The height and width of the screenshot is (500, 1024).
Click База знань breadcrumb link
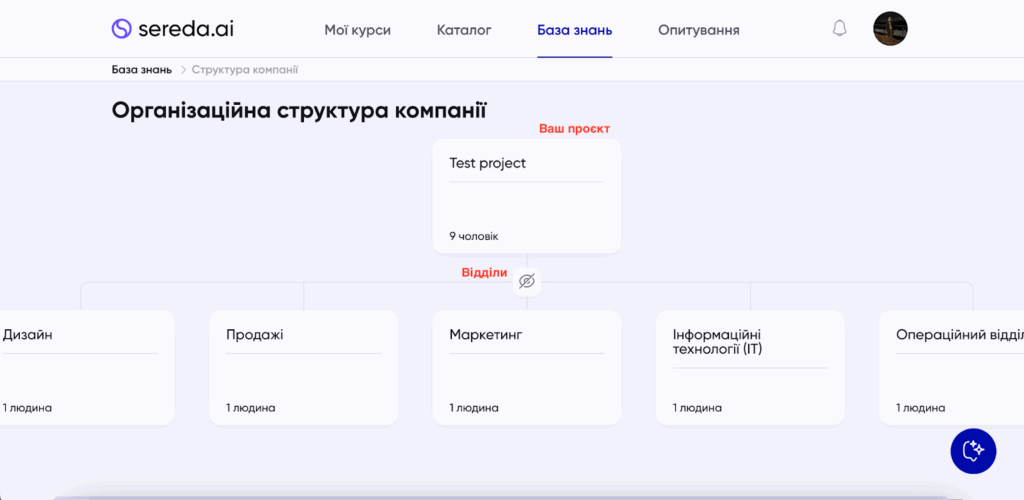pos(142,70)
